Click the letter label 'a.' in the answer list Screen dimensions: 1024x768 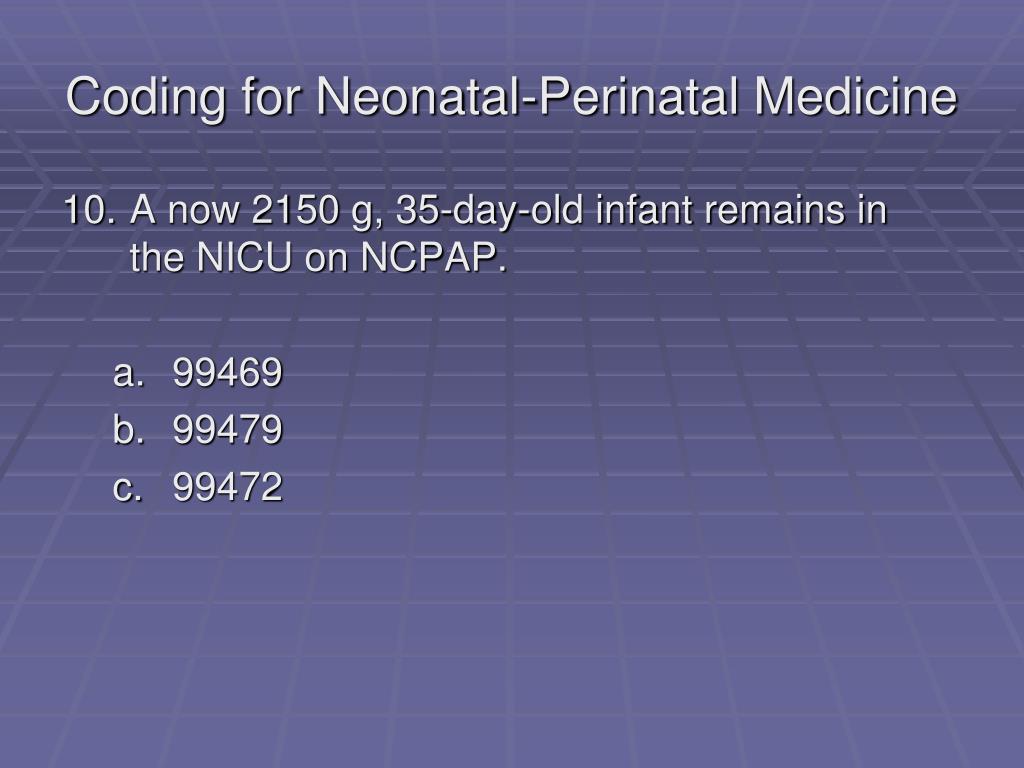point(127,375)
